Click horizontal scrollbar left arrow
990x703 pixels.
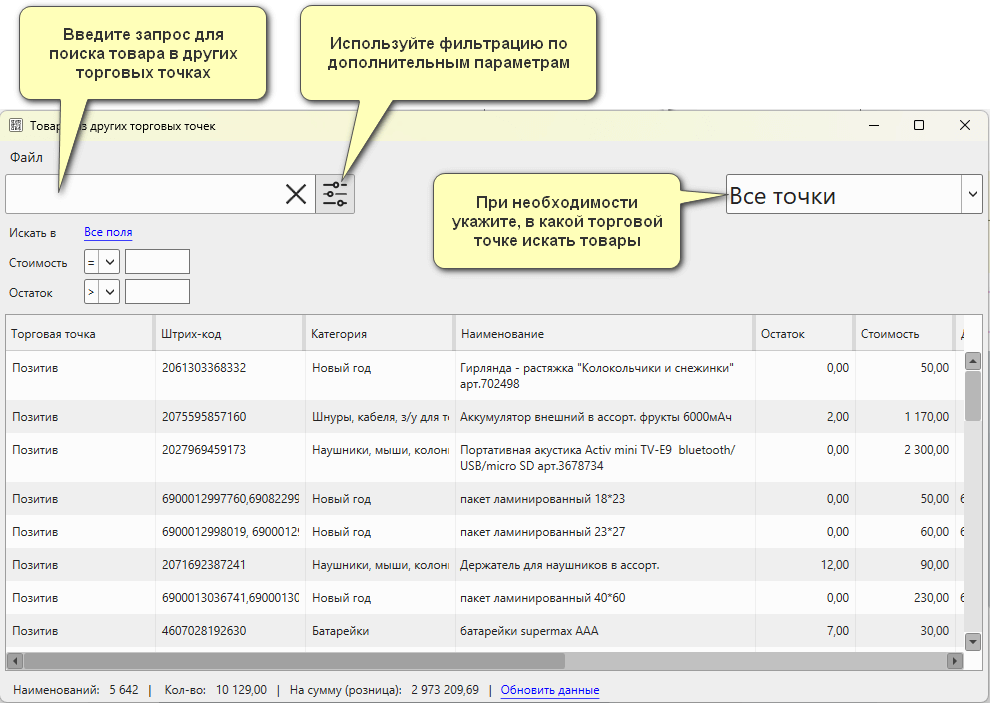(x=15, y=661)
